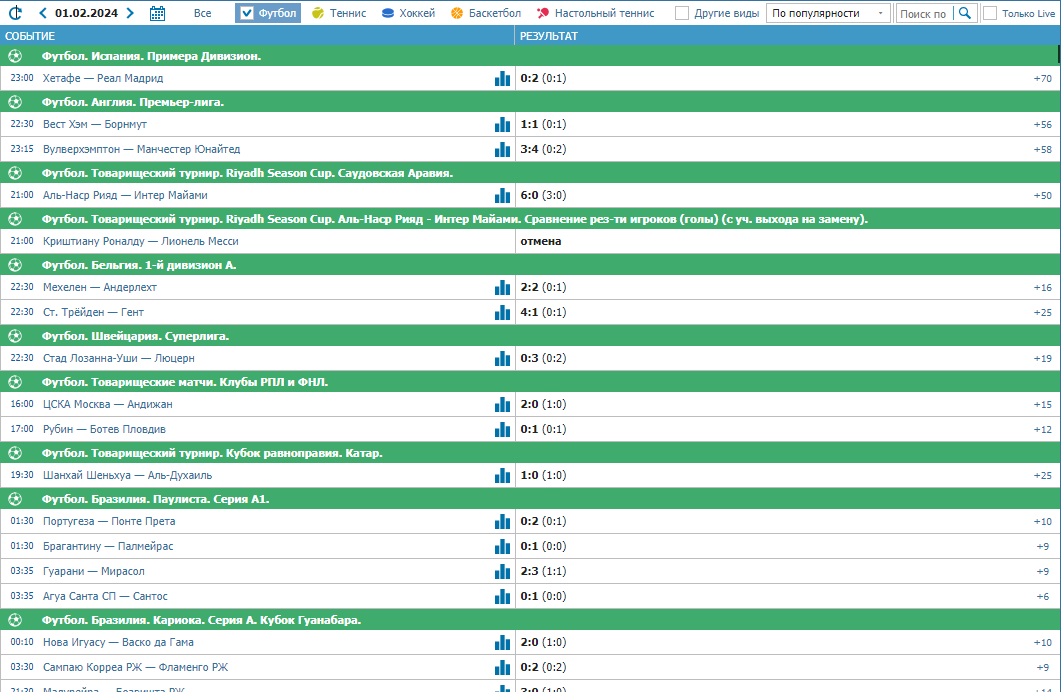
Task: Expand extra results +50 for Аль-Наср Рияд match
Action: [1043, 195]
